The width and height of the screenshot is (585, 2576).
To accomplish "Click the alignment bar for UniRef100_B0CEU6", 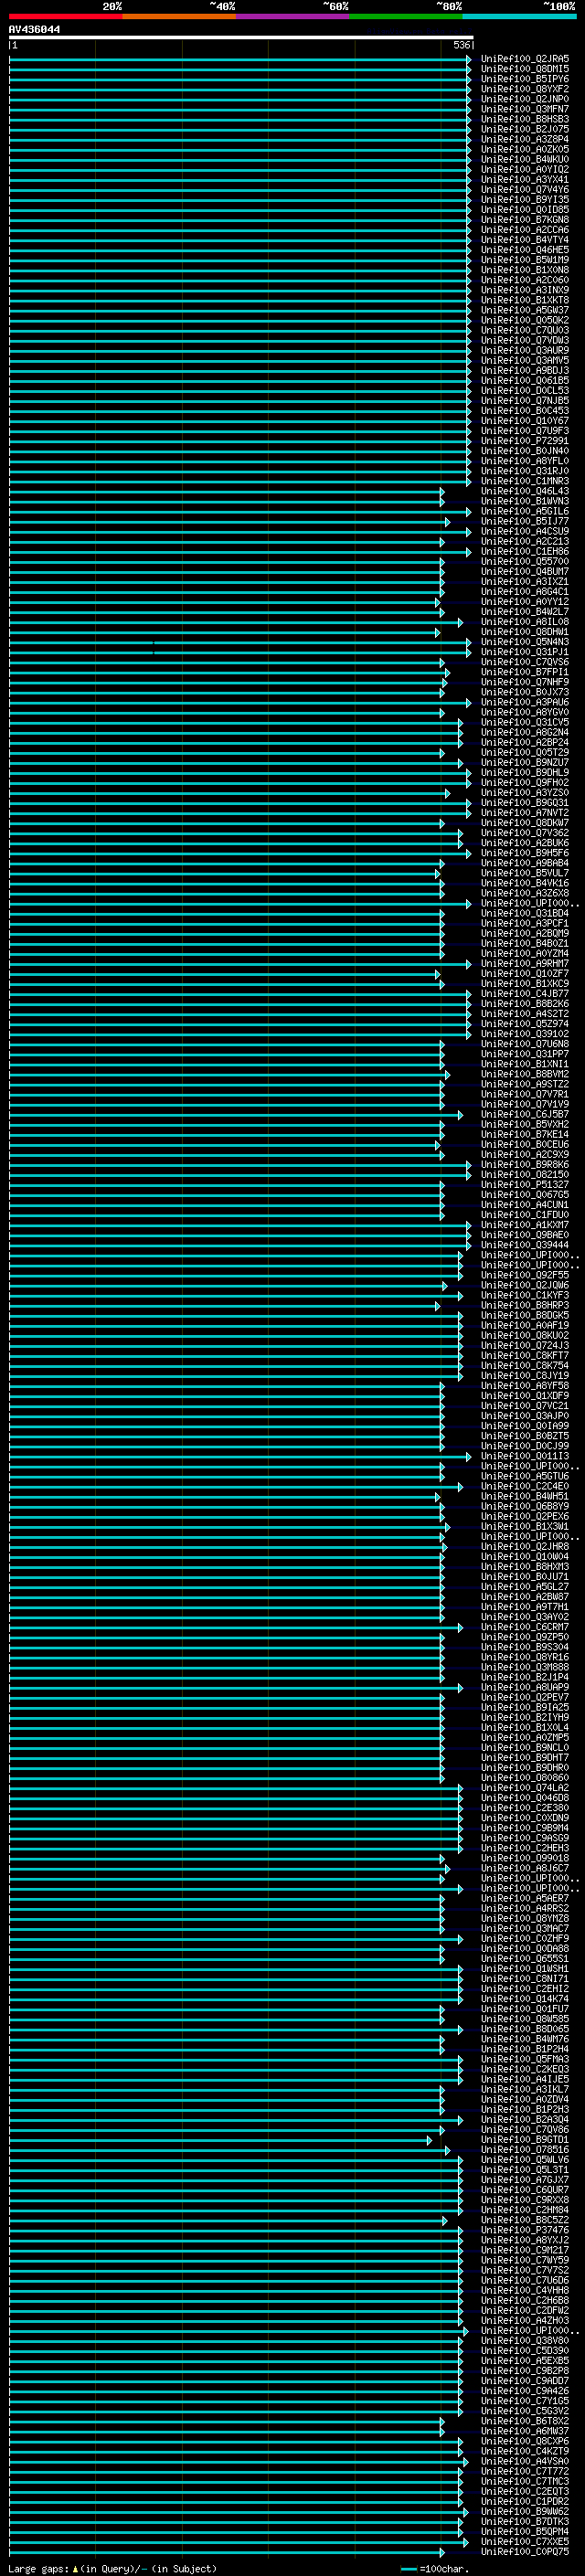I will coord(225,1145).
